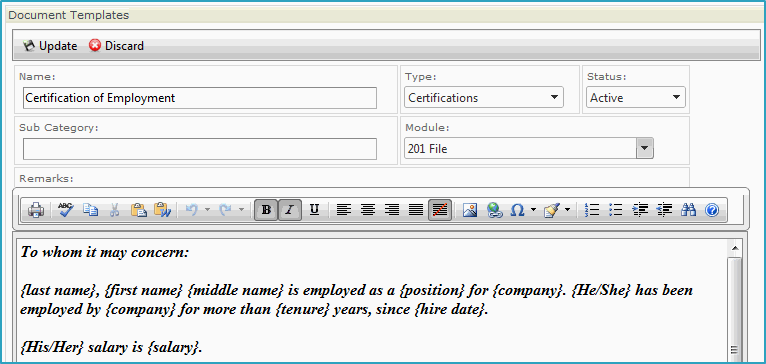The width and height of the screenshot is (766, 364).
Task: Align text right
Action: pyautogui.click(x=392, y=210)
